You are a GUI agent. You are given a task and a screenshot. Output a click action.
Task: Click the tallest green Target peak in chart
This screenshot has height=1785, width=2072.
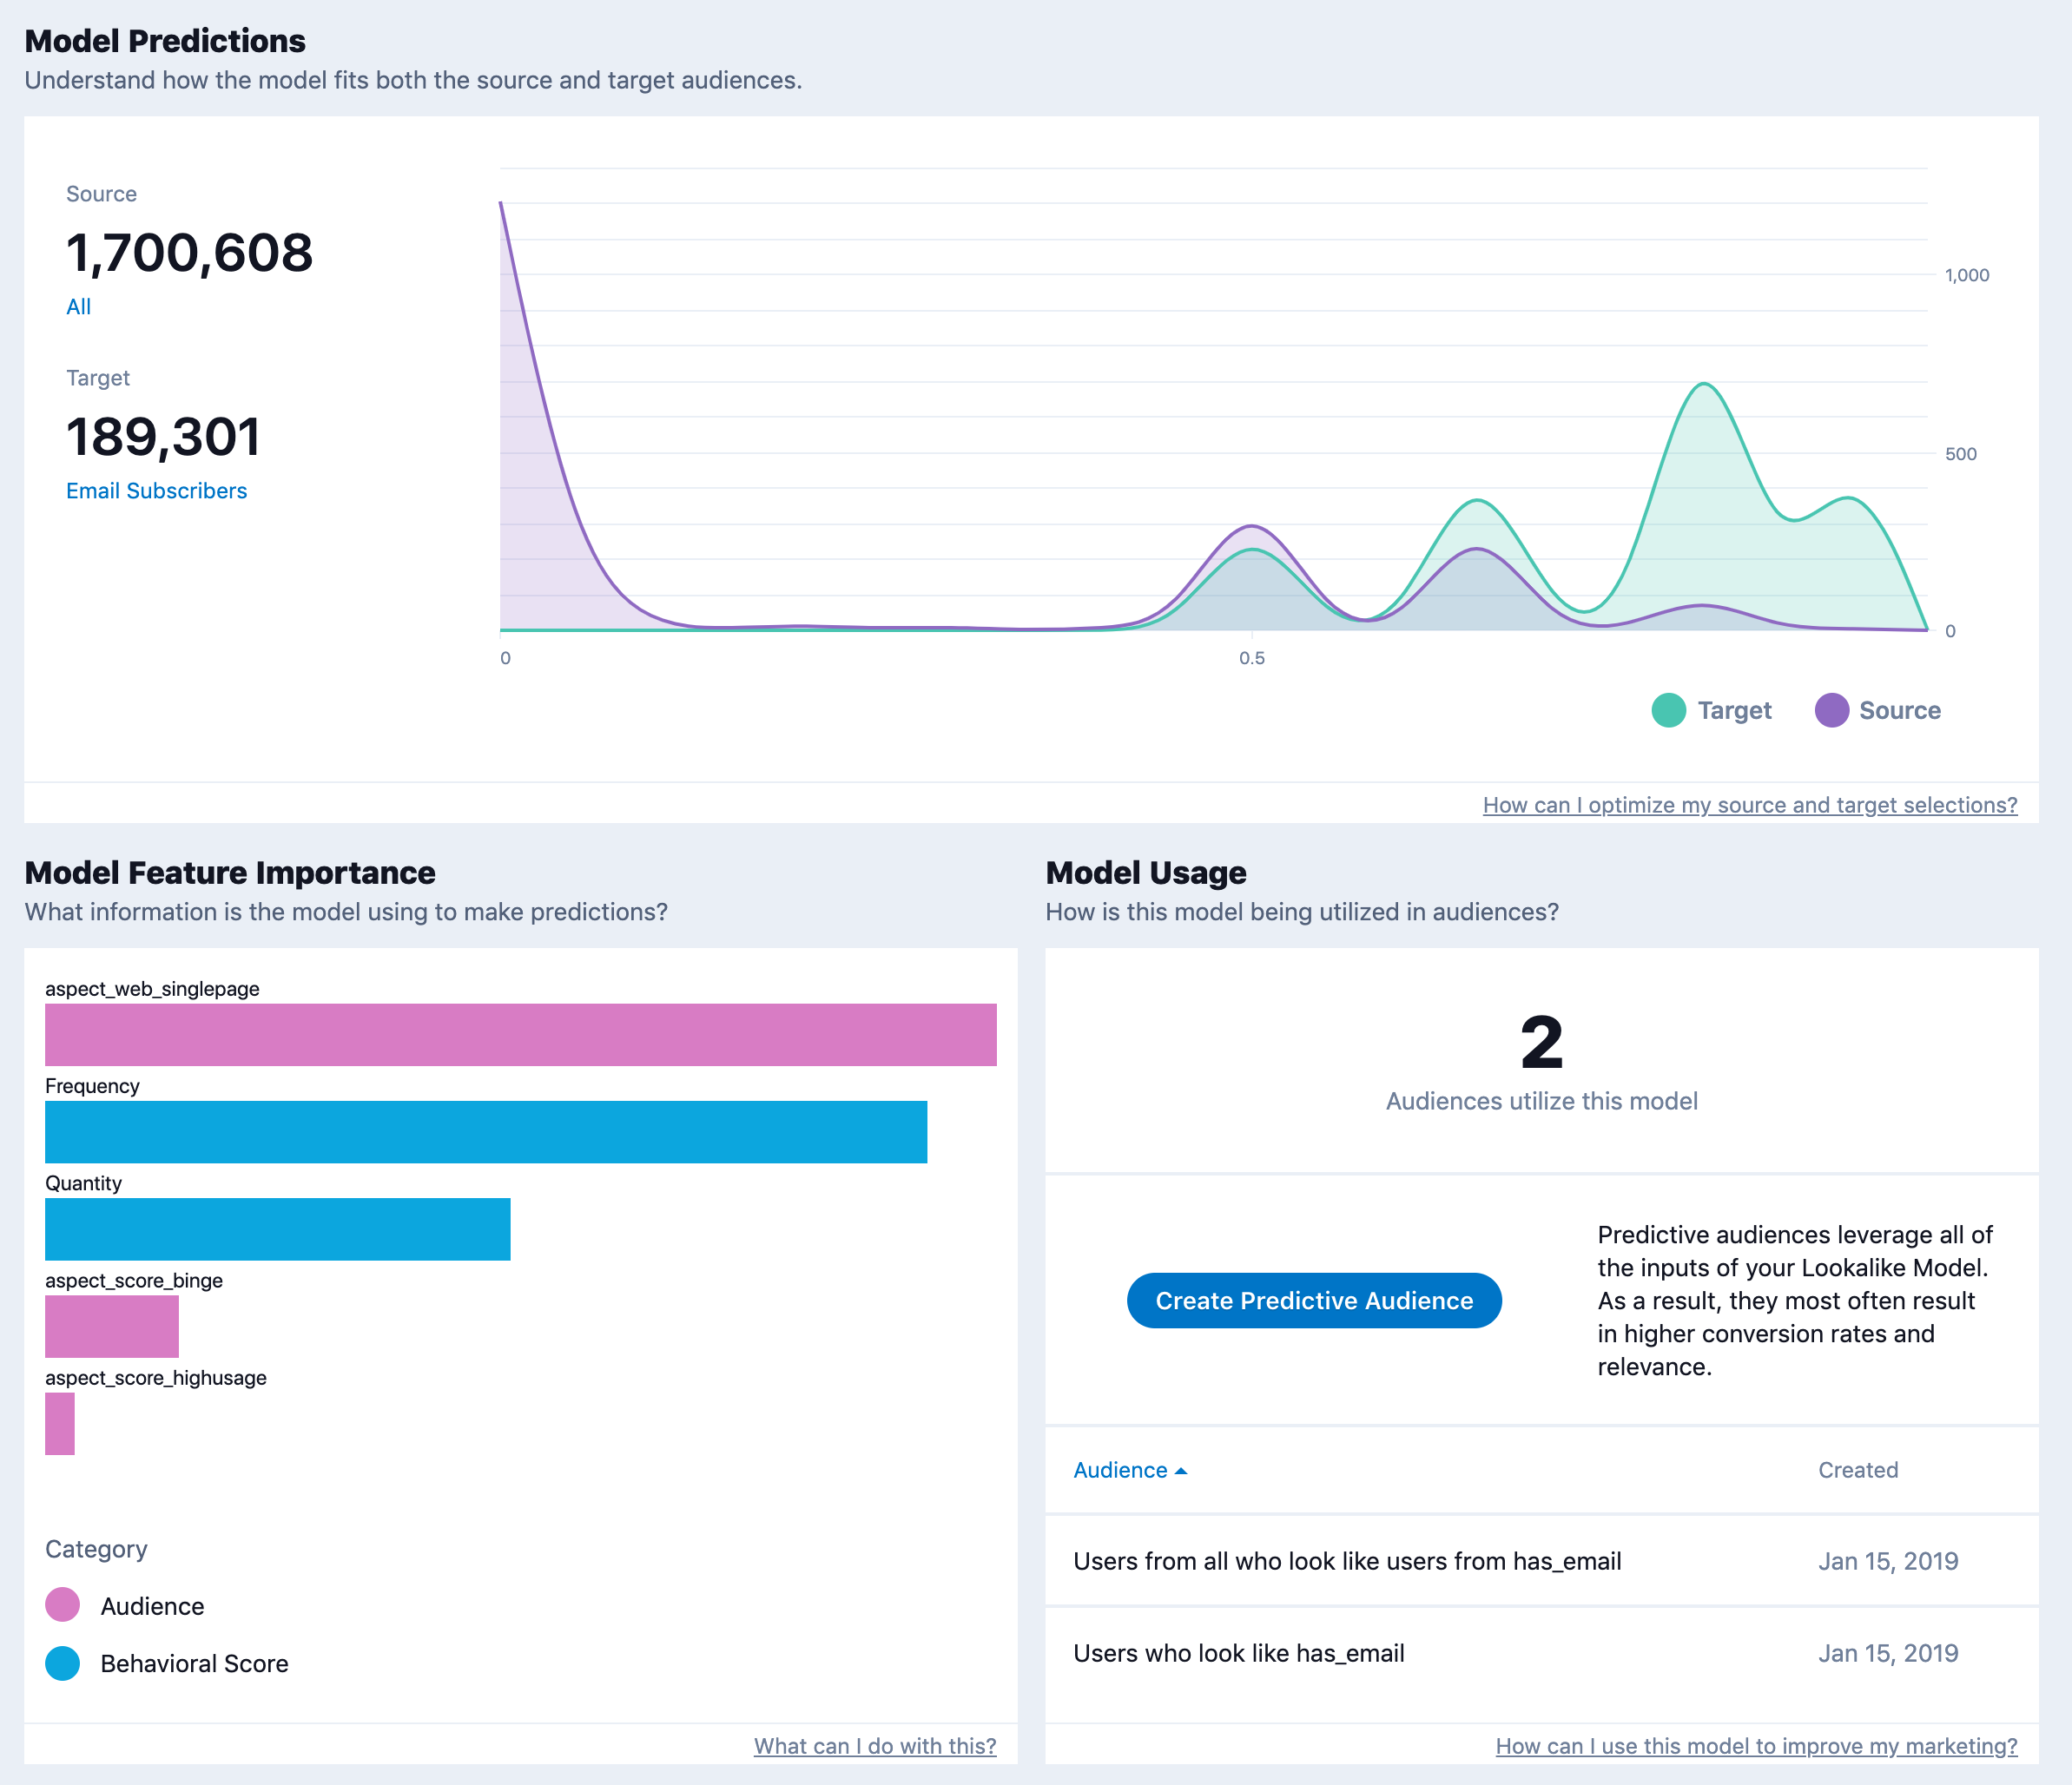(x=1702, y=386)
